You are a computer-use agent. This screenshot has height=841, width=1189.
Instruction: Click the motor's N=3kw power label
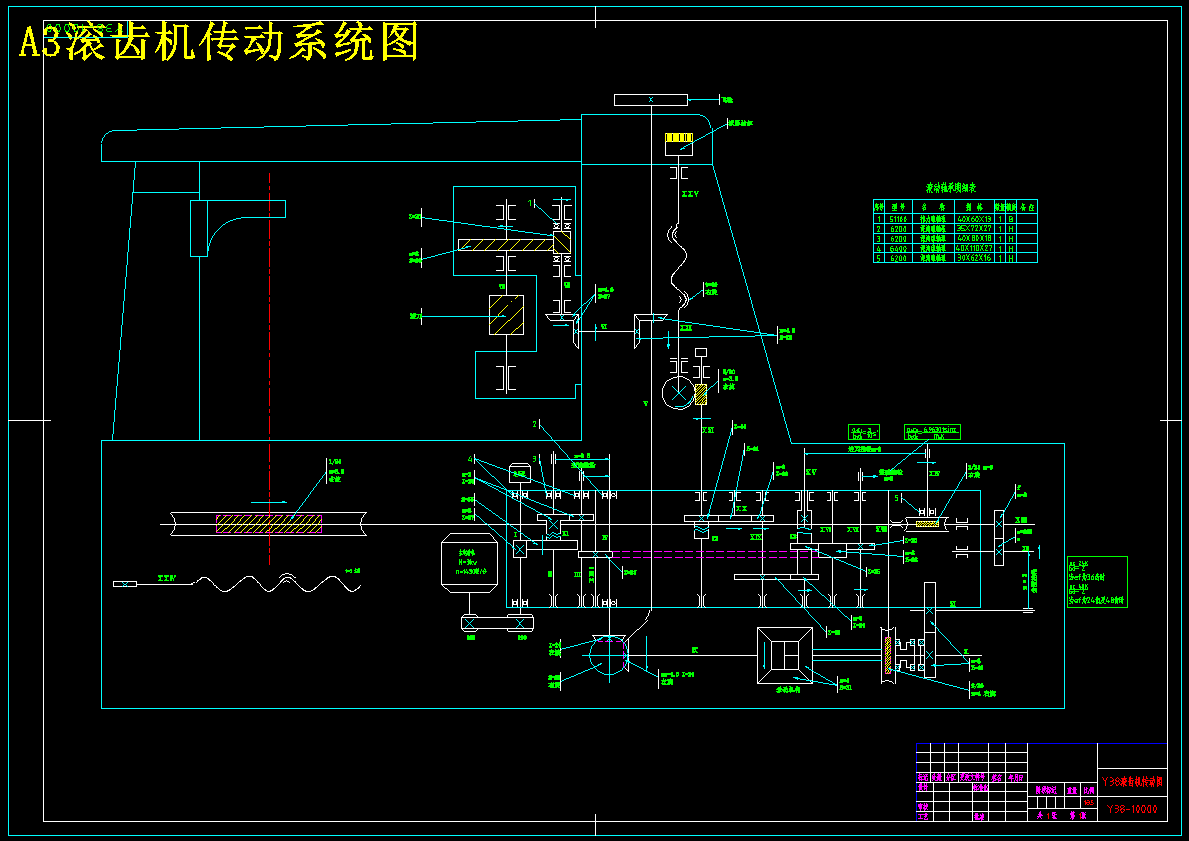click(469, 562)
